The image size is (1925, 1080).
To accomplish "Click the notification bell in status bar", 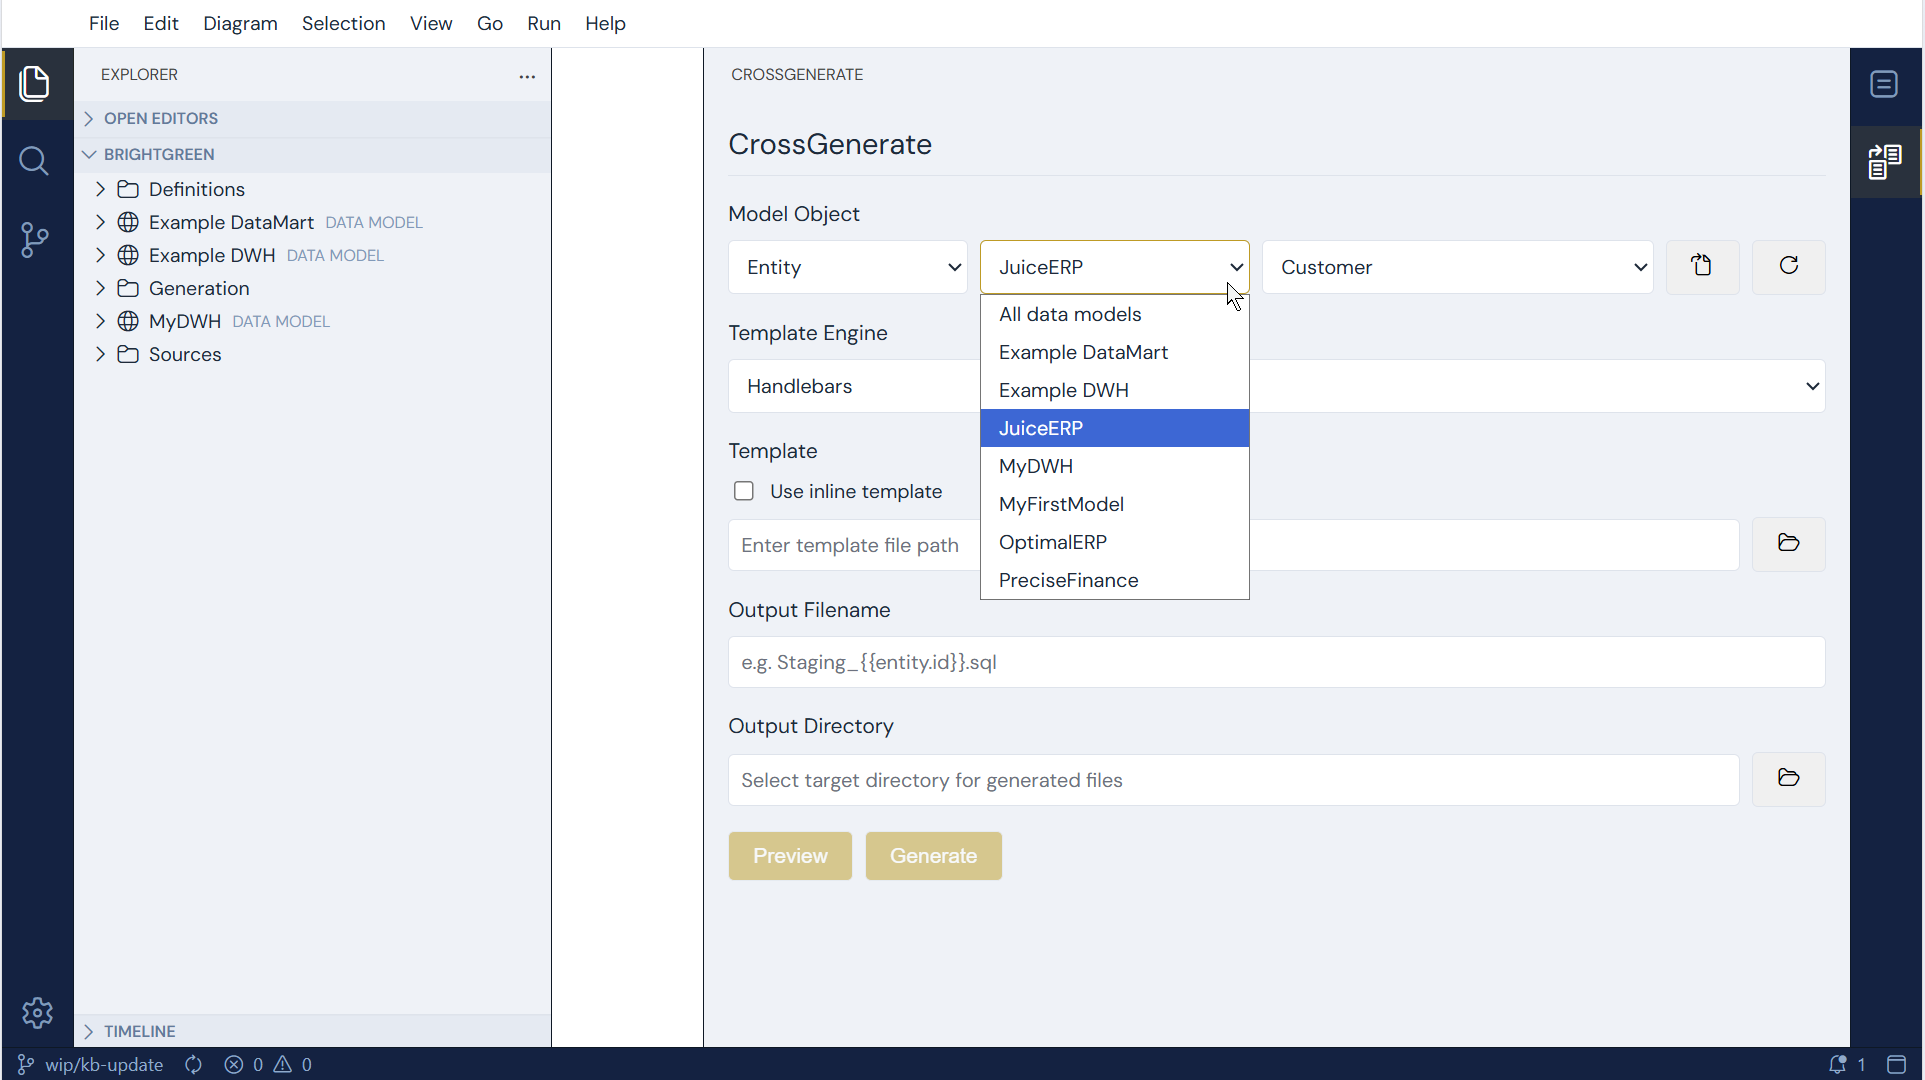I will (x=1837, y=1065).
